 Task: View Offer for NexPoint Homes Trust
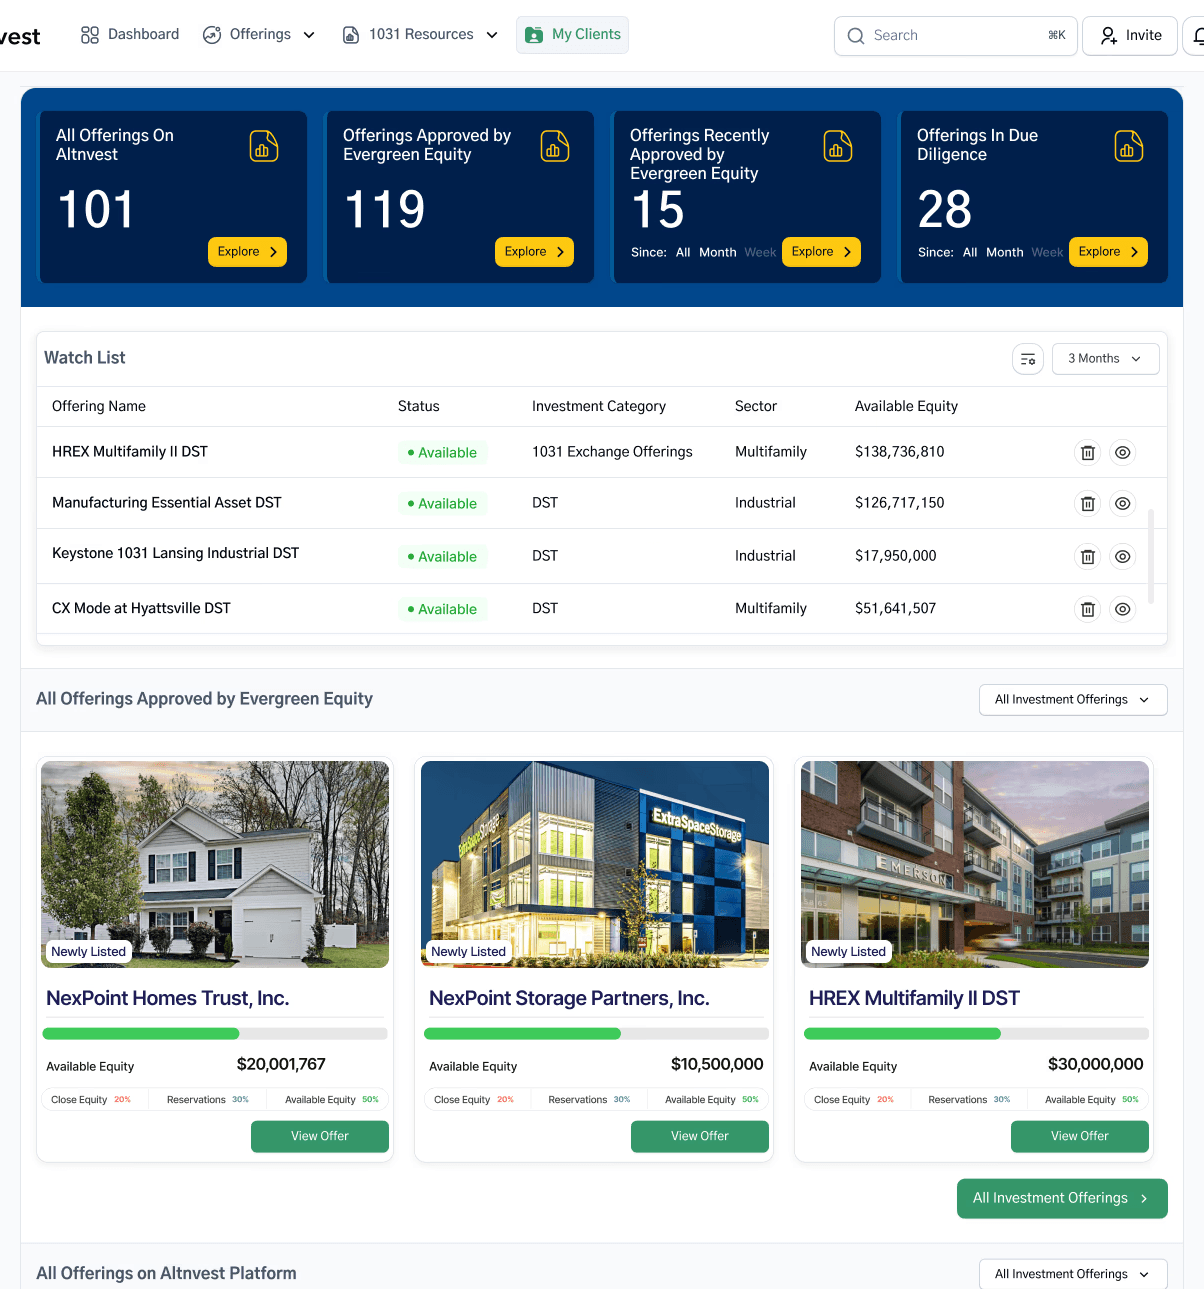[320, 1136]
